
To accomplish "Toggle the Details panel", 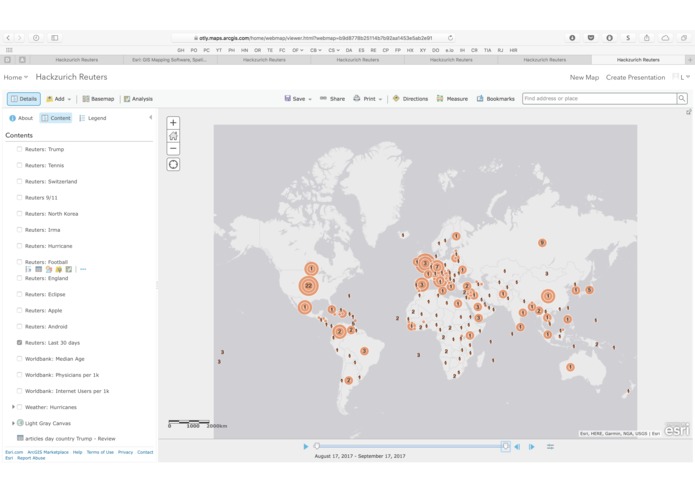I will [24, 99].
